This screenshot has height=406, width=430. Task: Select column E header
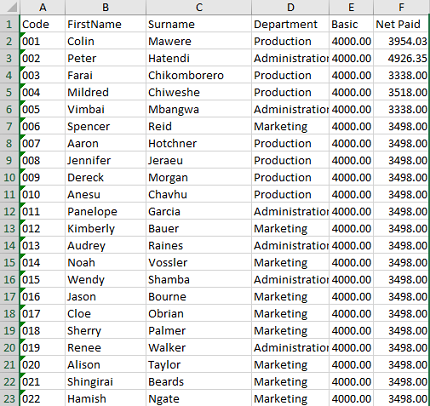click(x=351, y=7)
